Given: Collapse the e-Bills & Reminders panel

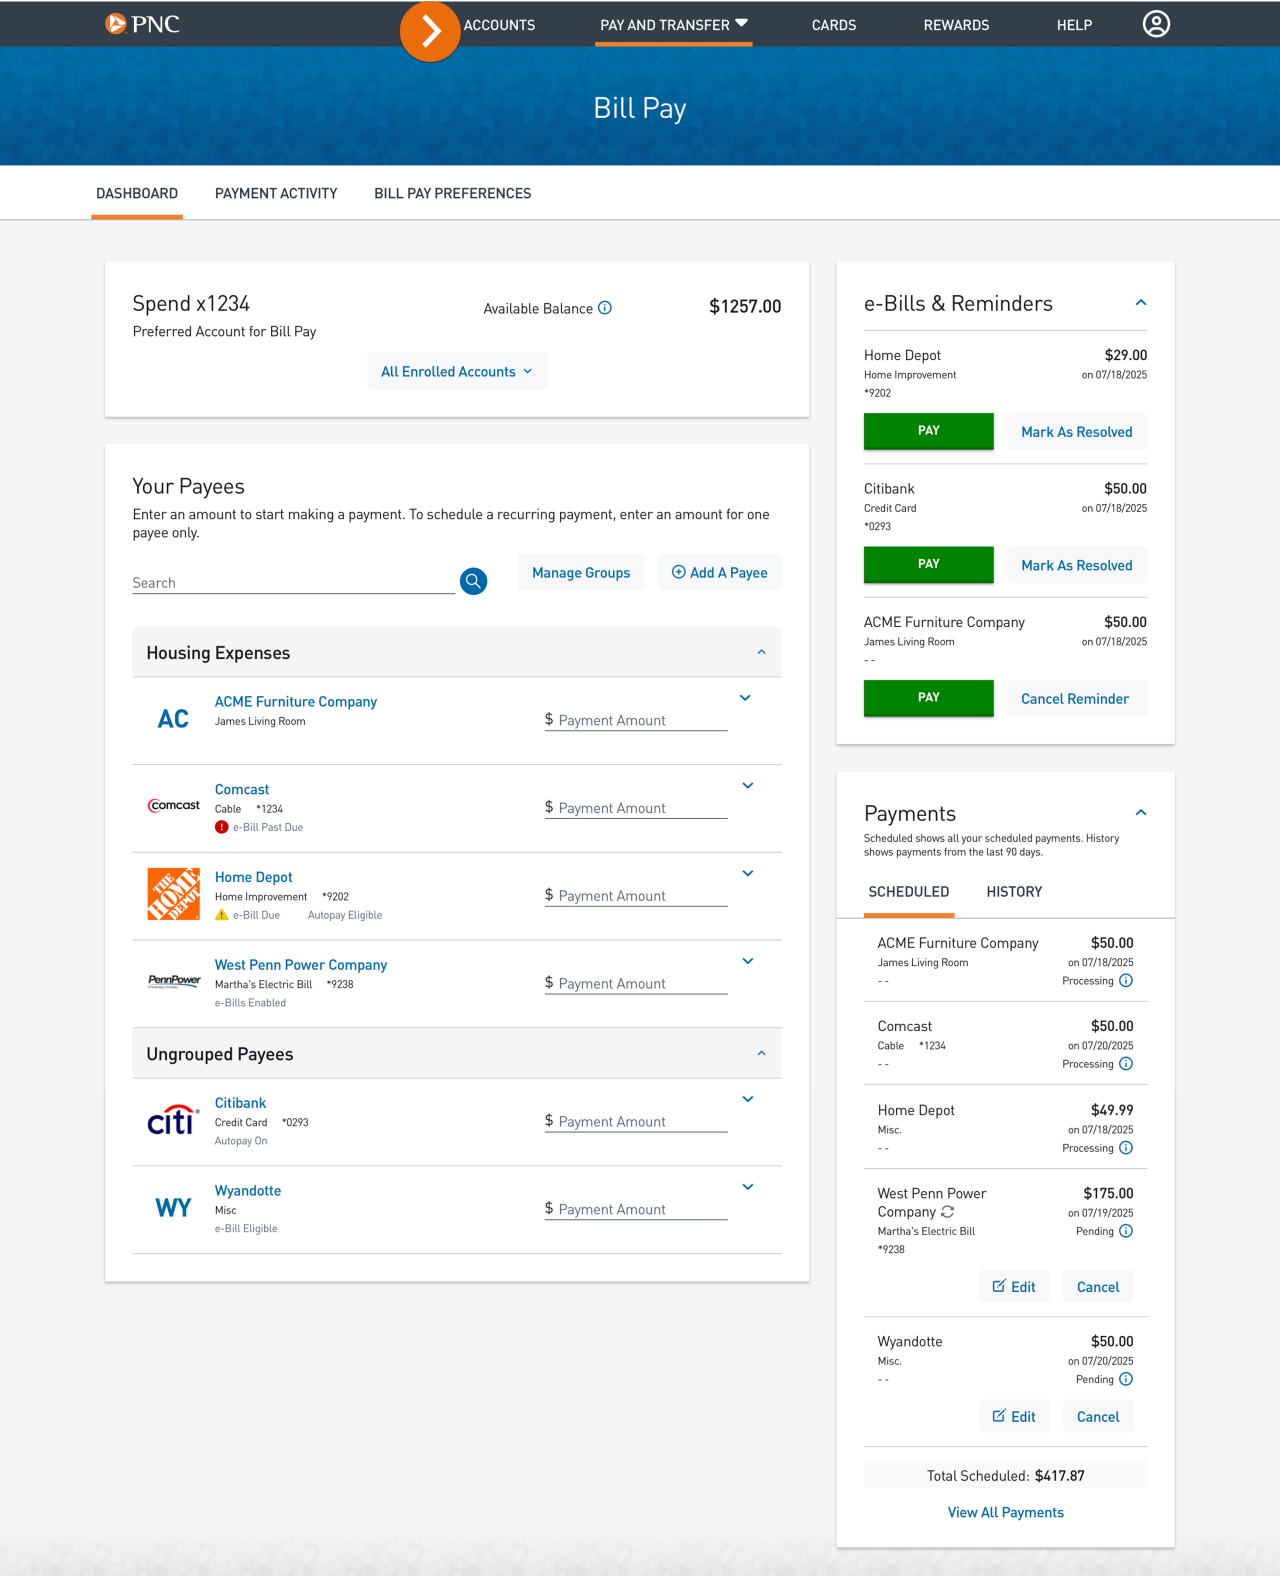Looking at the screenshot, I should tap(1141, 302).
